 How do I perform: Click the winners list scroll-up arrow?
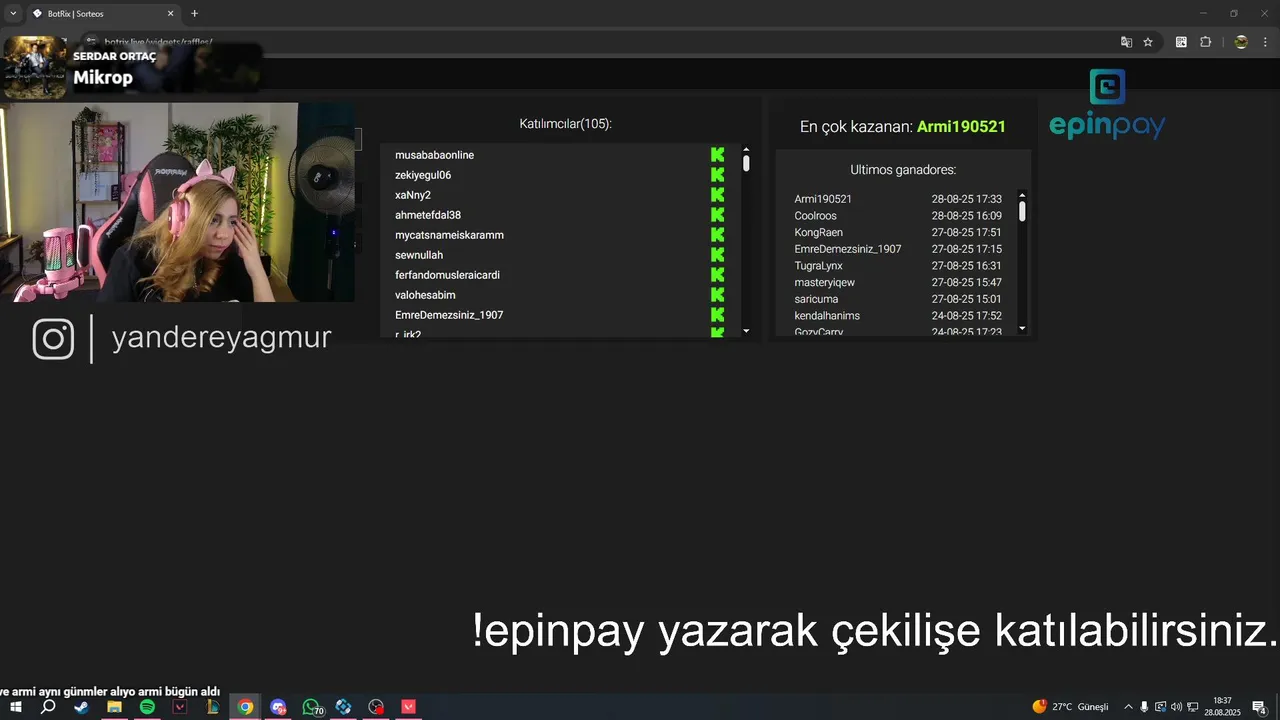tap(1022, 195)
